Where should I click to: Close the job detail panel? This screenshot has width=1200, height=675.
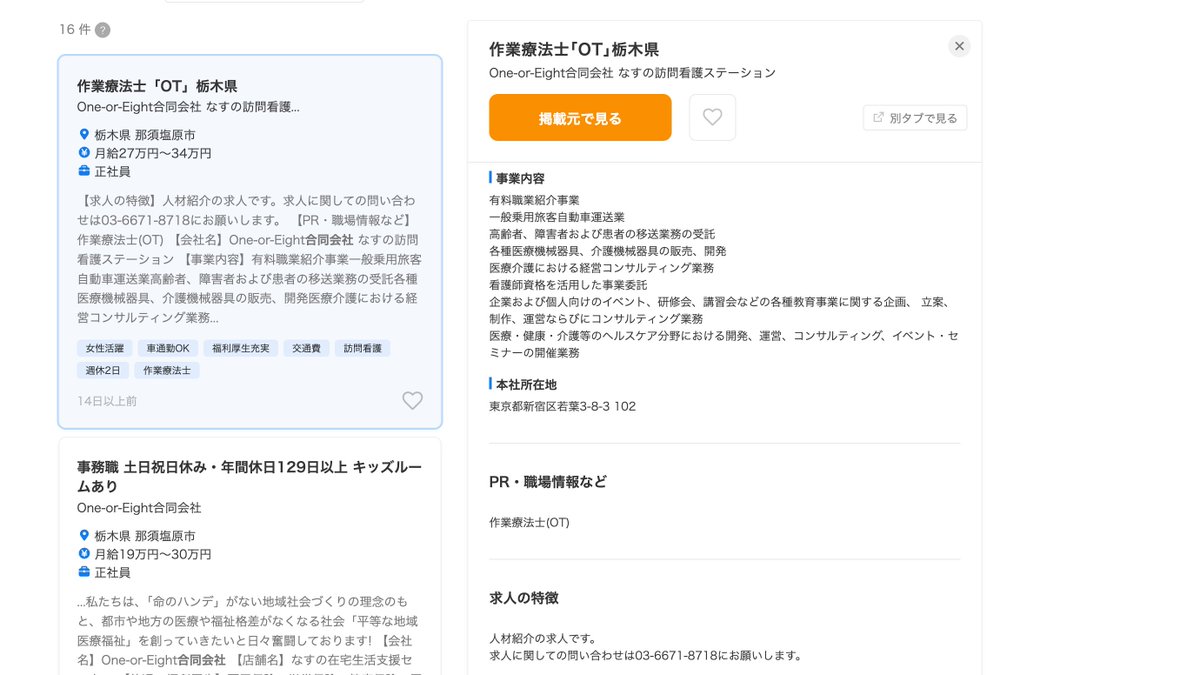point(959,46)
